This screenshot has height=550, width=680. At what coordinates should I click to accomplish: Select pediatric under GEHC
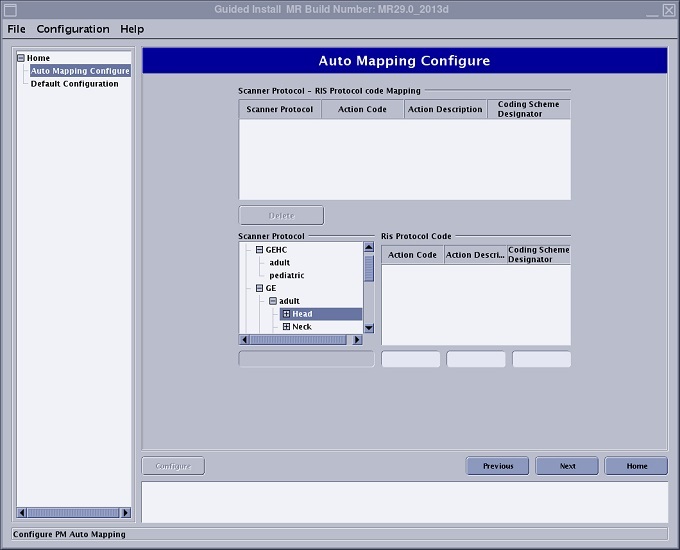[286, 275]
